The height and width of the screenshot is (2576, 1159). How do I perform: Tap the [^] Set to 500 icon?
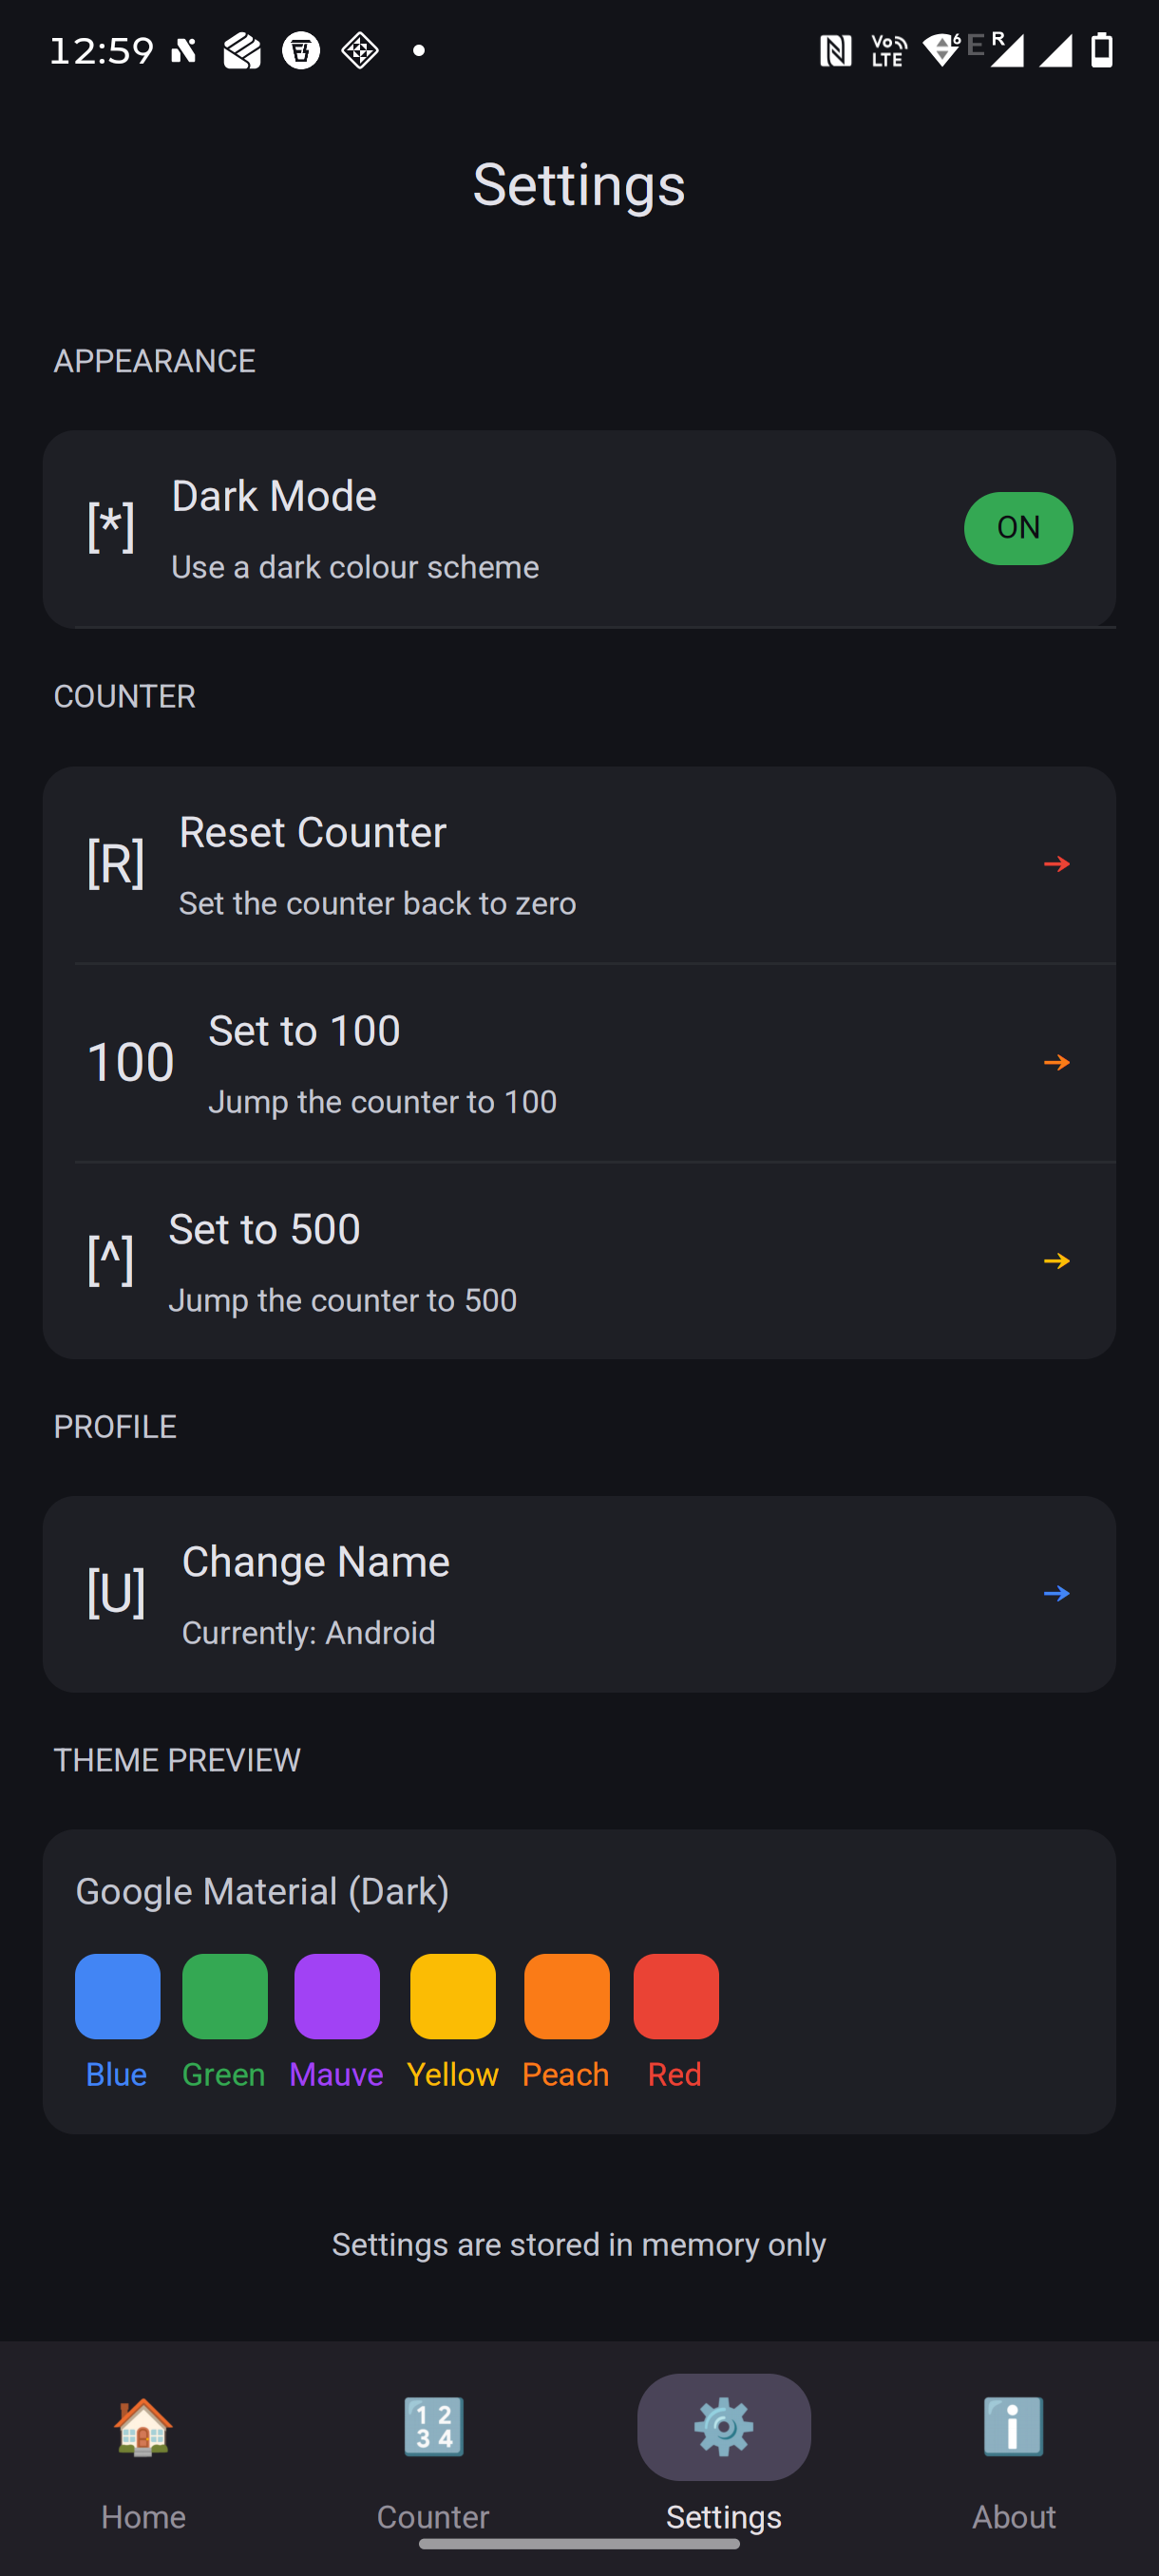(x=110, y=1260)
